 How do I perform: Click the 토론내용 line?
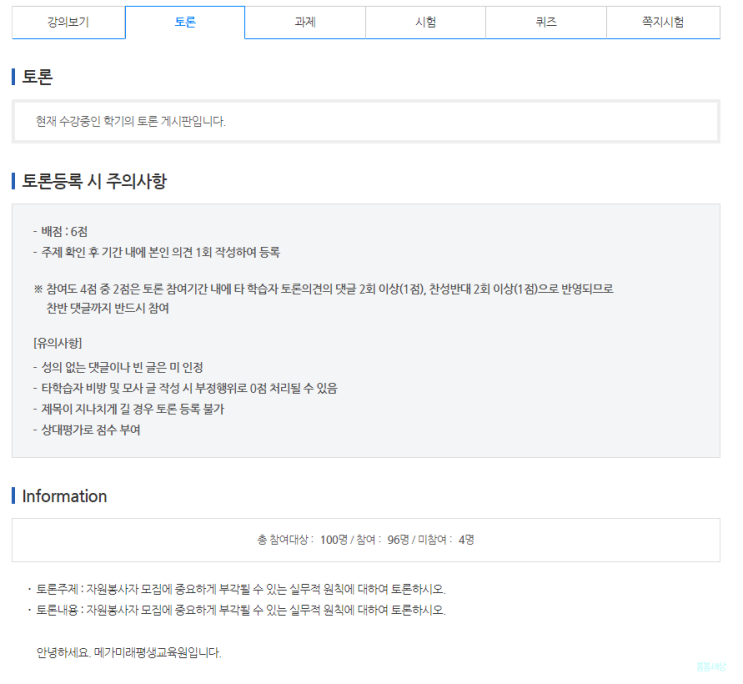pos(241,610)
